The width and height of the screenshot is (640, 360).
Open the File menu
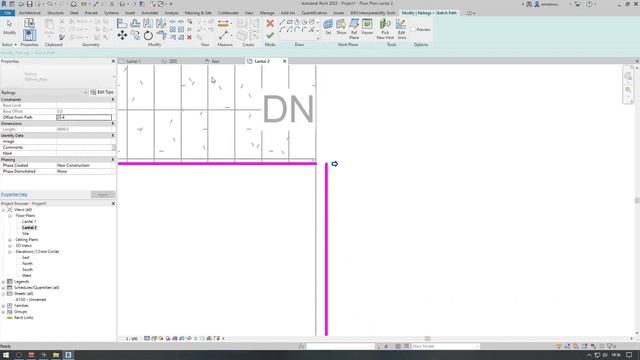coord(7,13)
